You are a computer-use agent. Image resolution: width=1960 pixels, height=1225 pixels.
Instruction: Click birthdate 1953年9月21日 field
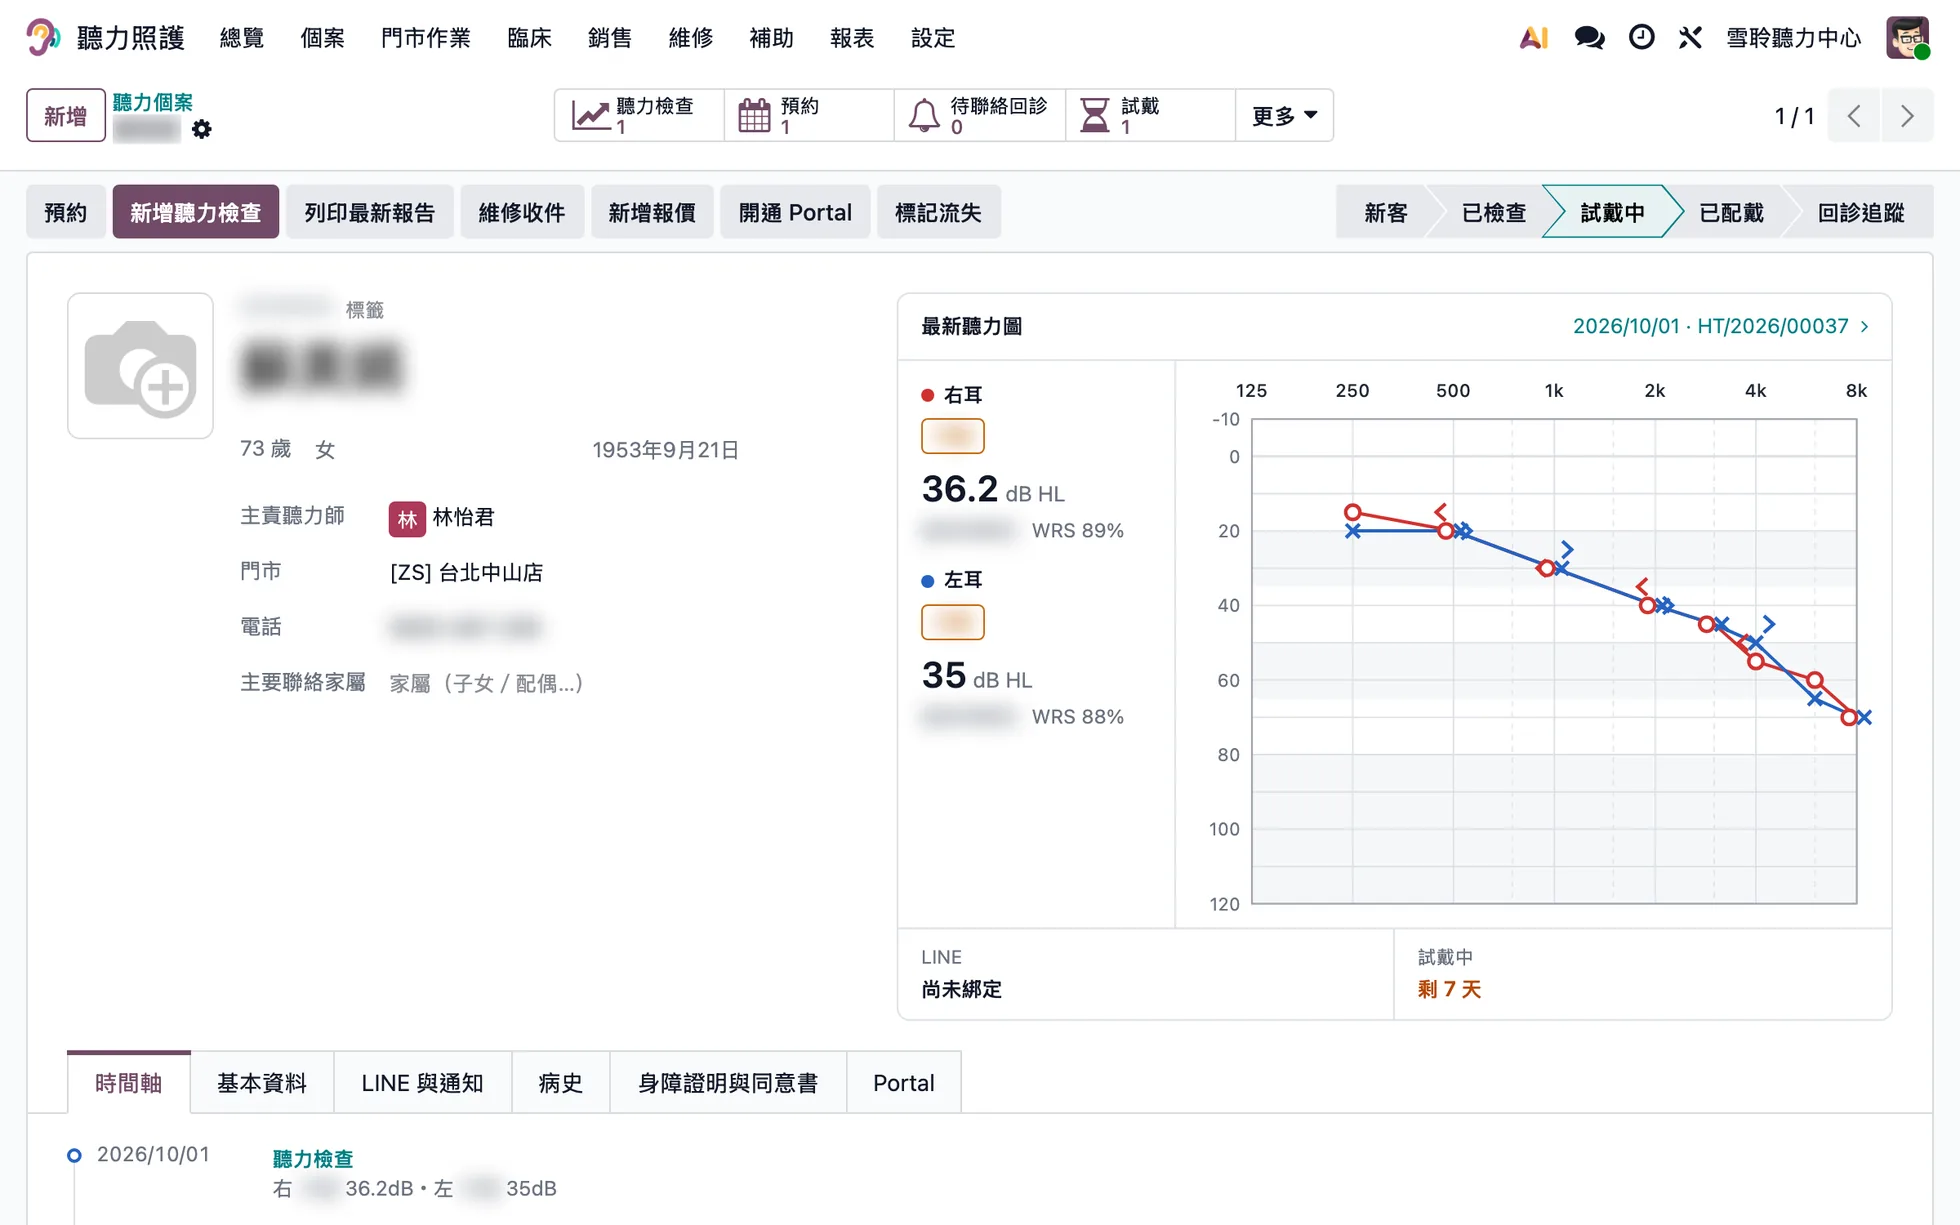(x=666, y=450)
